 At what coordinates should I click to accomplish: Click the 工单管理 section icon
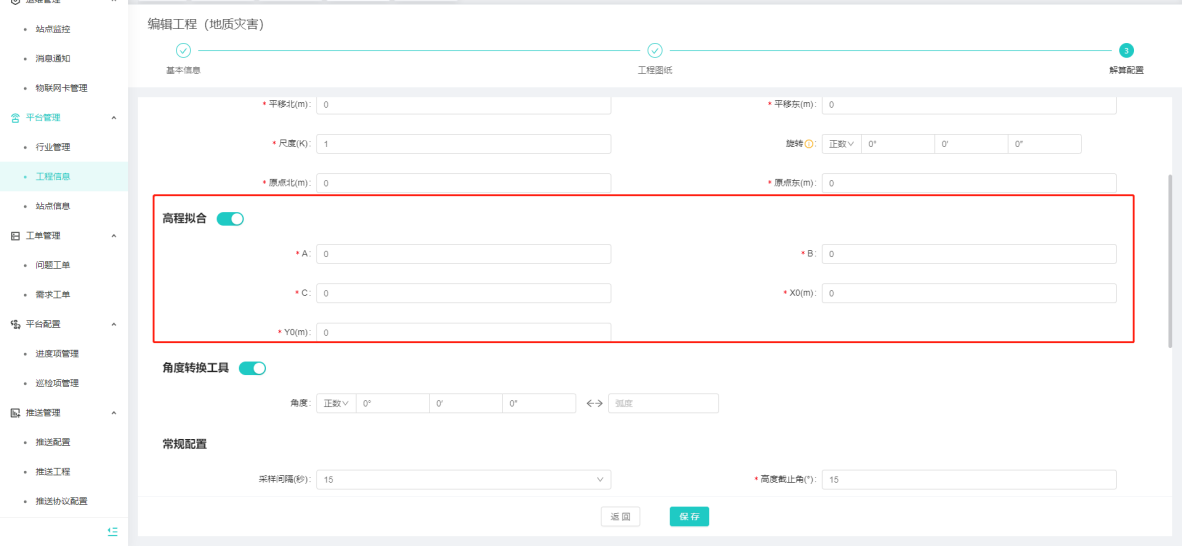click(x=14, y=236)
